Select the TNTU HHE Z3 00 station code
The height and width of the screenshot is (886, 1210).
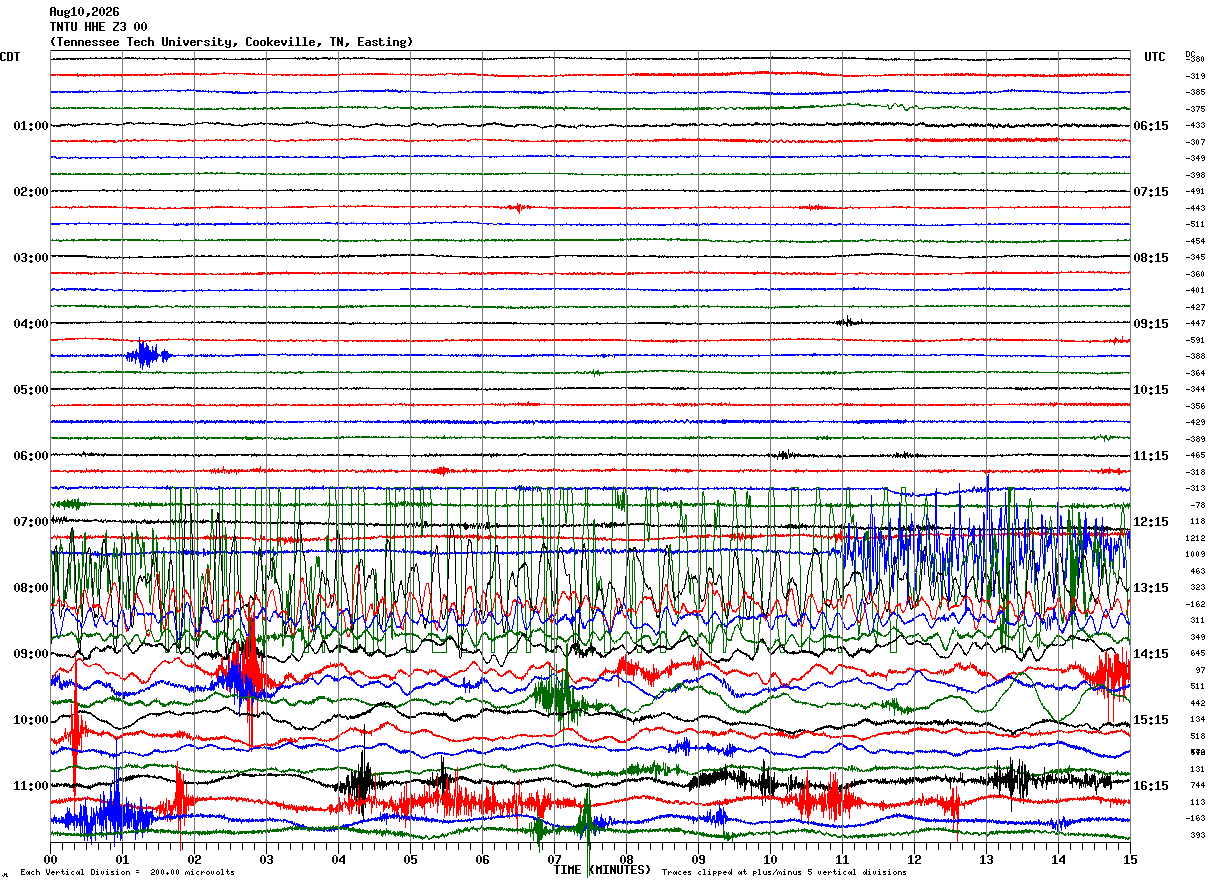coord(98,27)
